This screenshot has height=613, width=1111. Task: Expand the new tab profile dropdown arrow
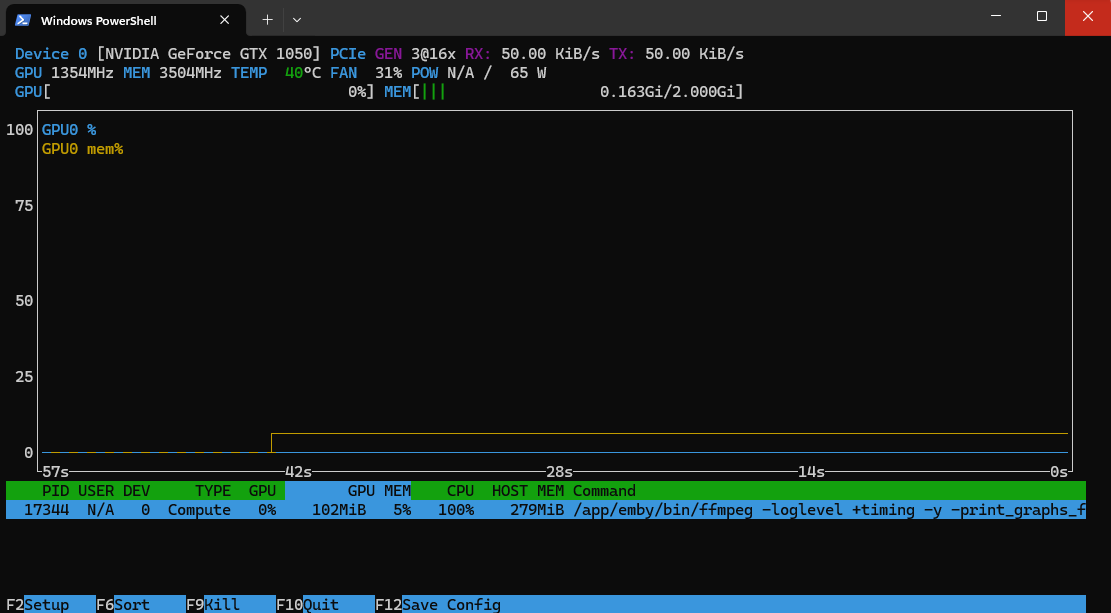297,20
